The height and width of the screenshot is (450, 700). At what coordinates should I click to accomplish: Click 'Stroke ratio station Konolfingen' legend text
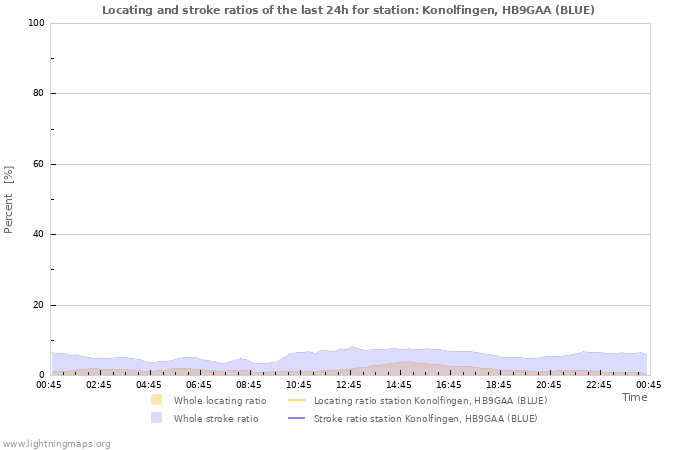[425, 418]
